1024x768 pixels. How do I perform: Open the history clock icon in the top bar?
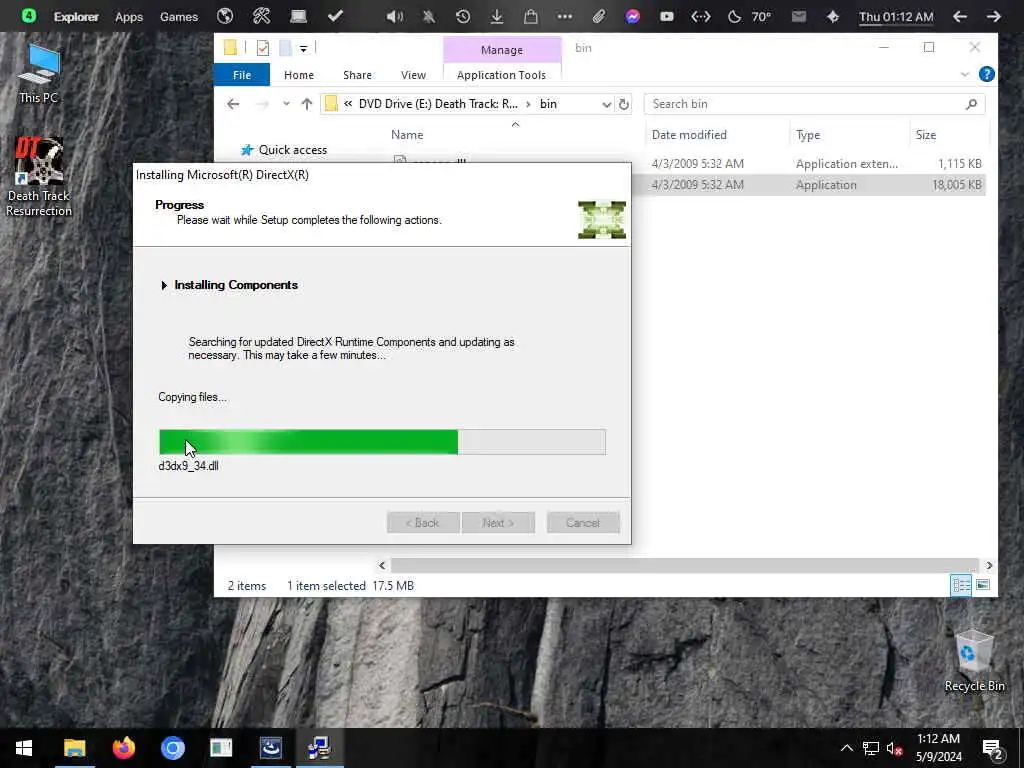point(462,16)
